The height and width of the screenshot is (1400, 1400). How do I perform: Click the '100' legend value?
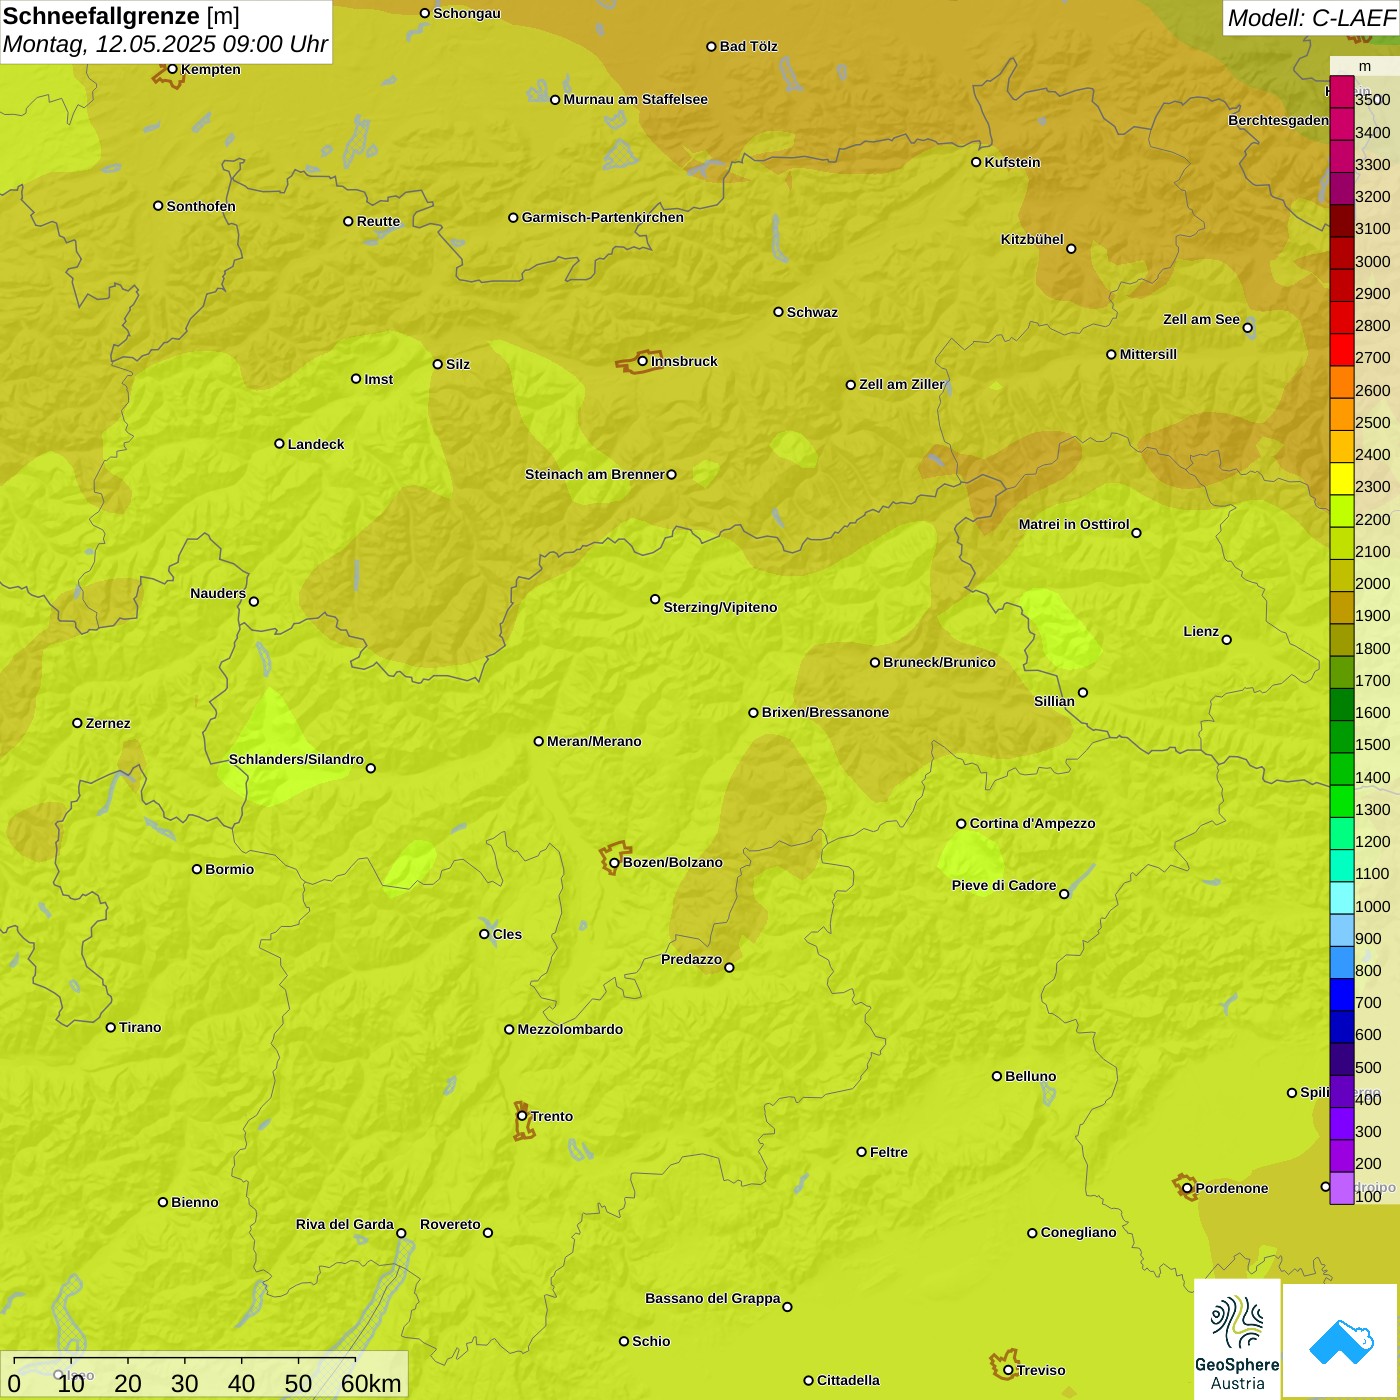coord(1369,1196)
